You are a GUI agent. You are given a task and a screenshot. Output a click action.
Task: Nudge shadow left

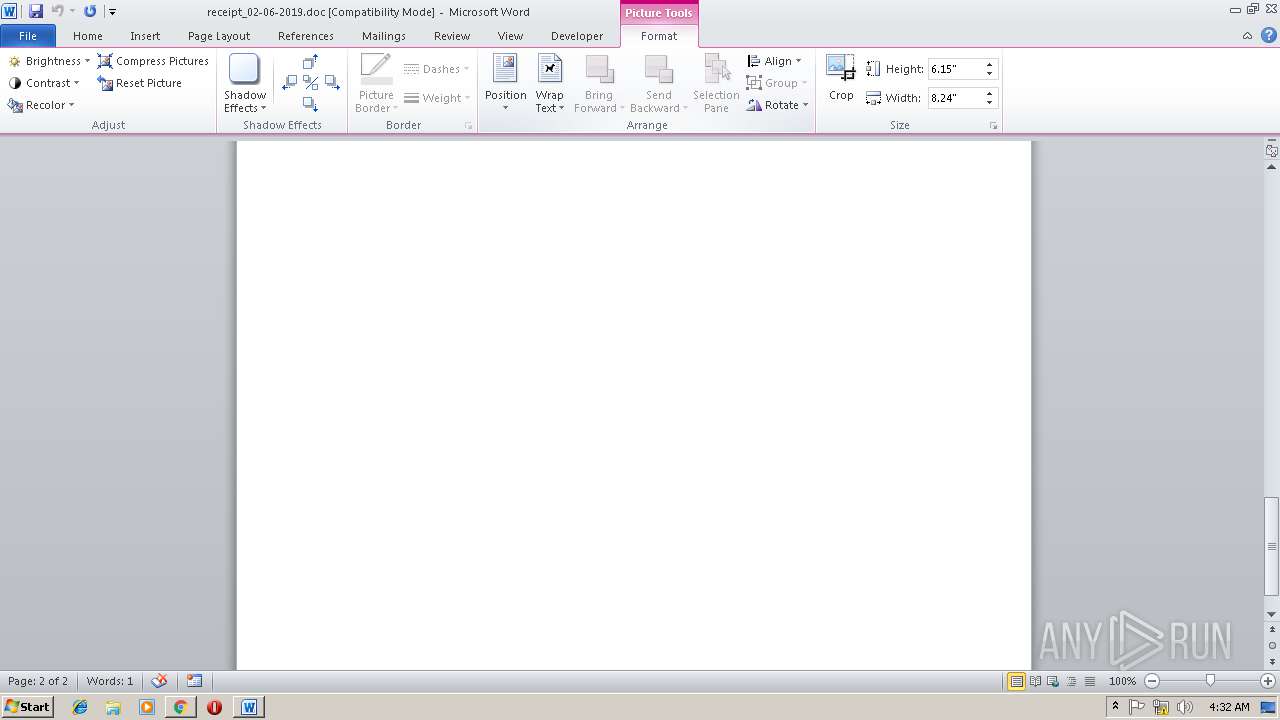290,83
